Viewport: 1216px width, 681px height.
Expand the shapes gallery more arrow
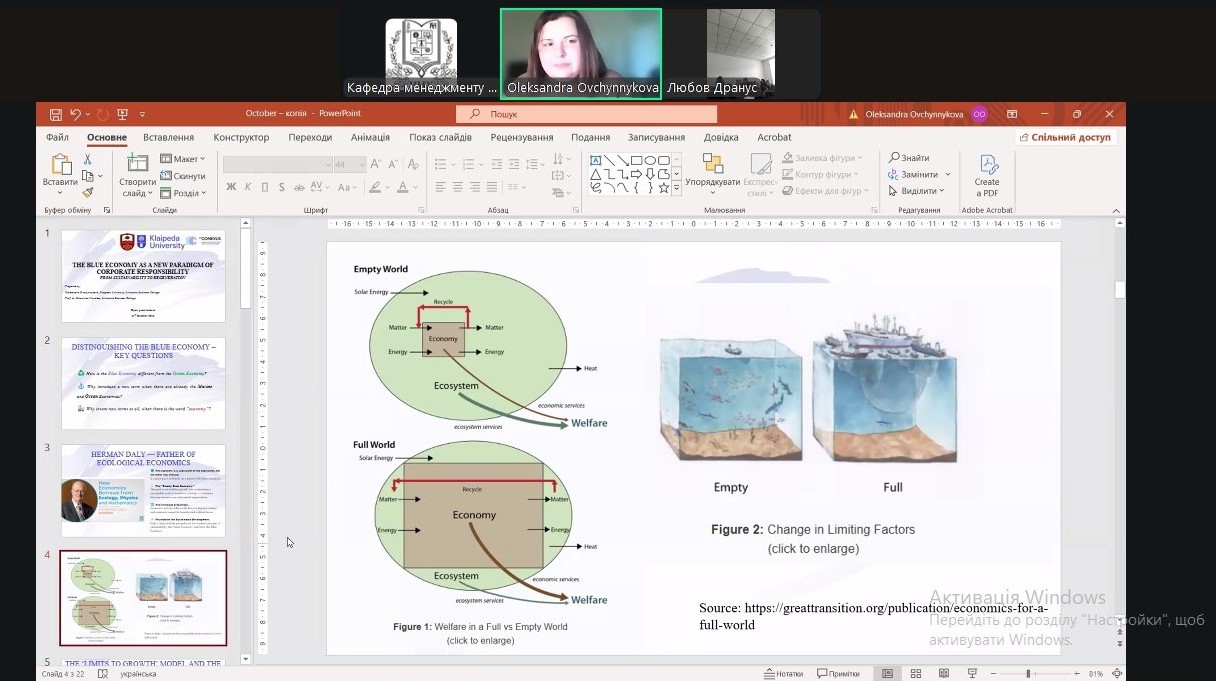coord(676,188)
